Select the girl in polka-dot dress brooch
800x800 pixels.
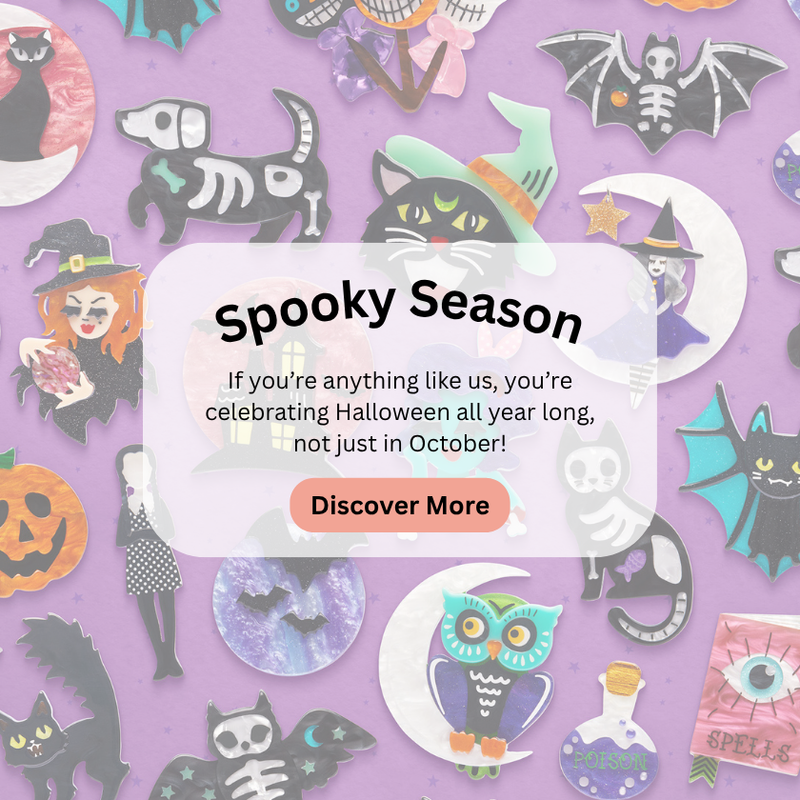(150, 561)
